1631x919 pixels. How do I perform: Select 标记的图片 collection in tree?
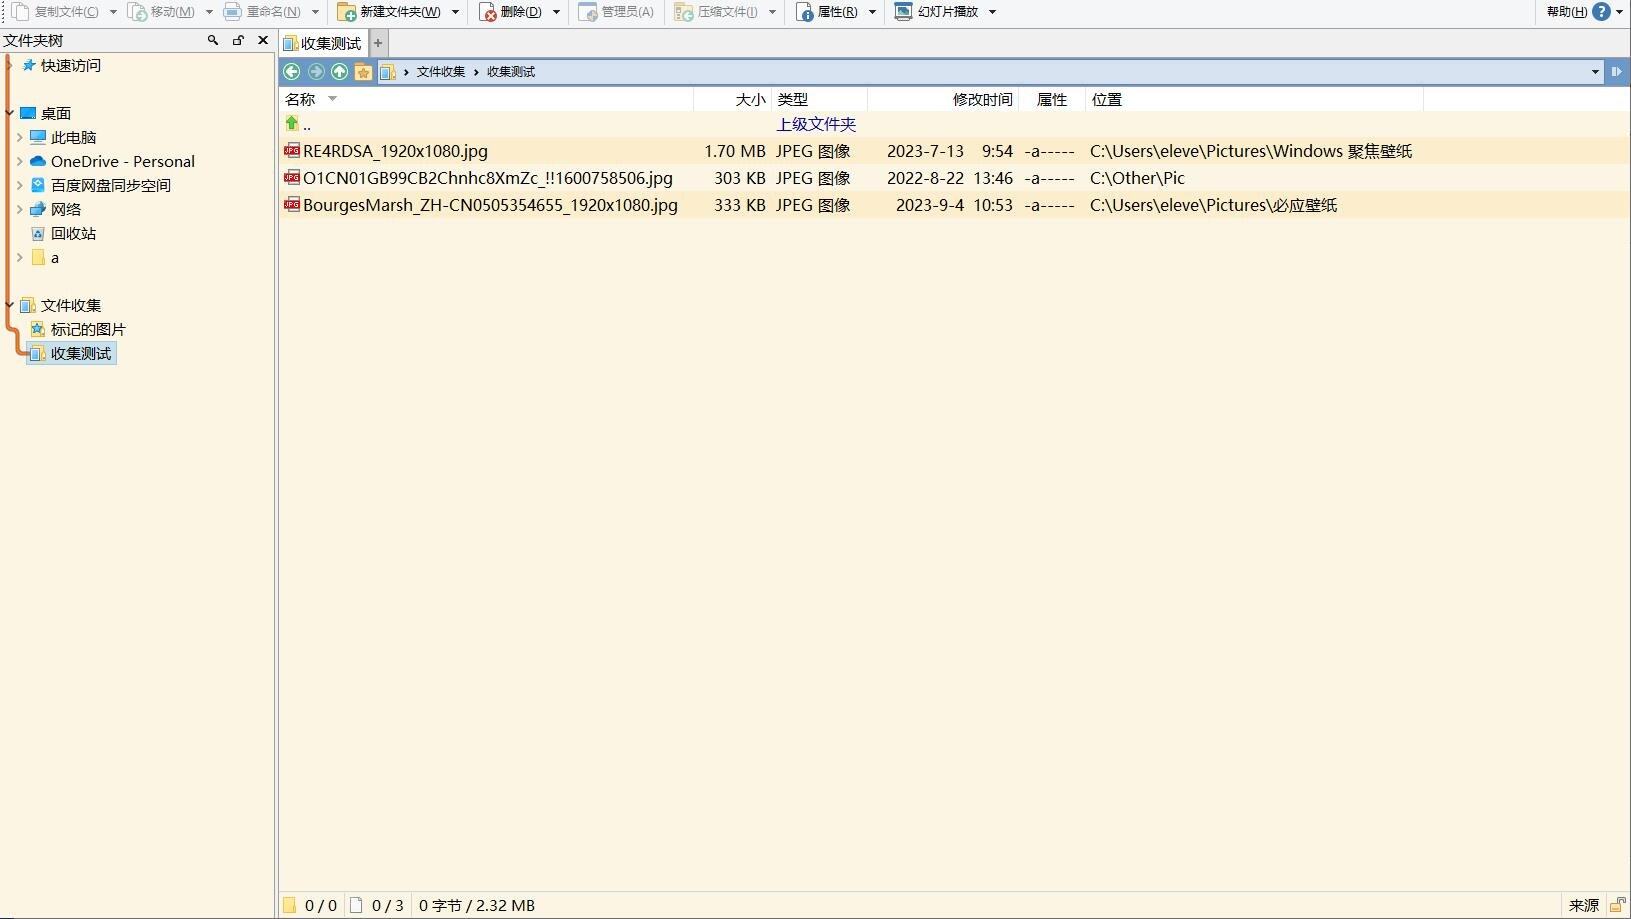88,329
